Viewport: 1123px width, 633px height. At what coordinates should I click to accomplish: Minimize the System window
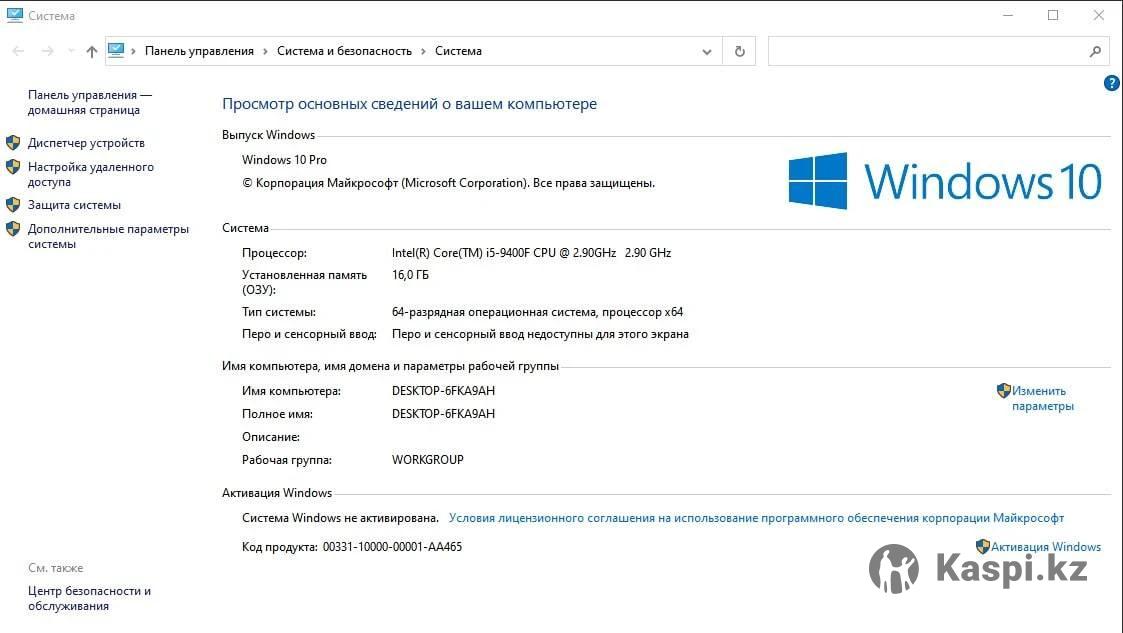tap(1008, 15)
